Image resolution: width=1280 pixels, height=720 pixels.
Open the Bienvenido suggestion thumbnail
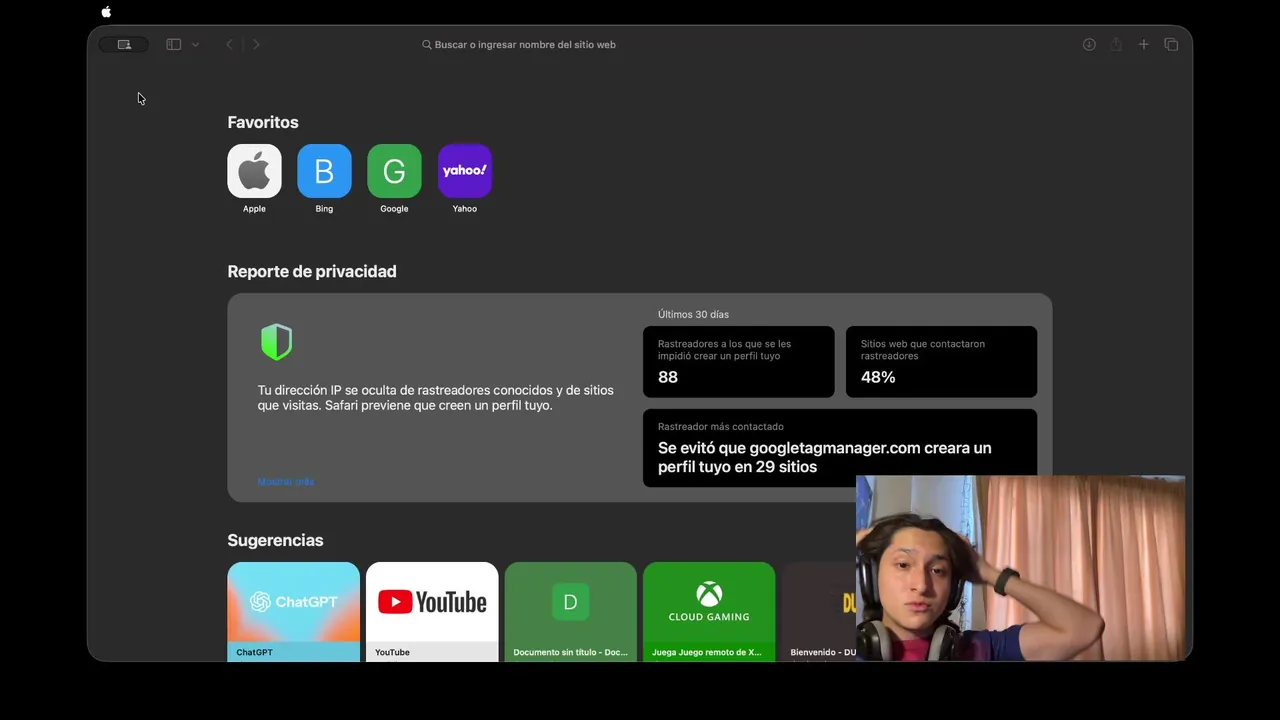pos(819,611)
